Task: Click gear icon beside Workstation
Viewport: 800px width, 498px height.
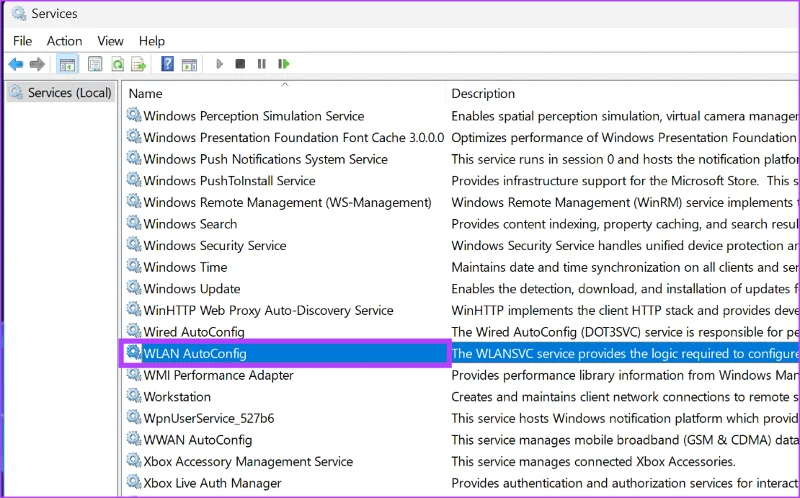Action: coord(134,396)
